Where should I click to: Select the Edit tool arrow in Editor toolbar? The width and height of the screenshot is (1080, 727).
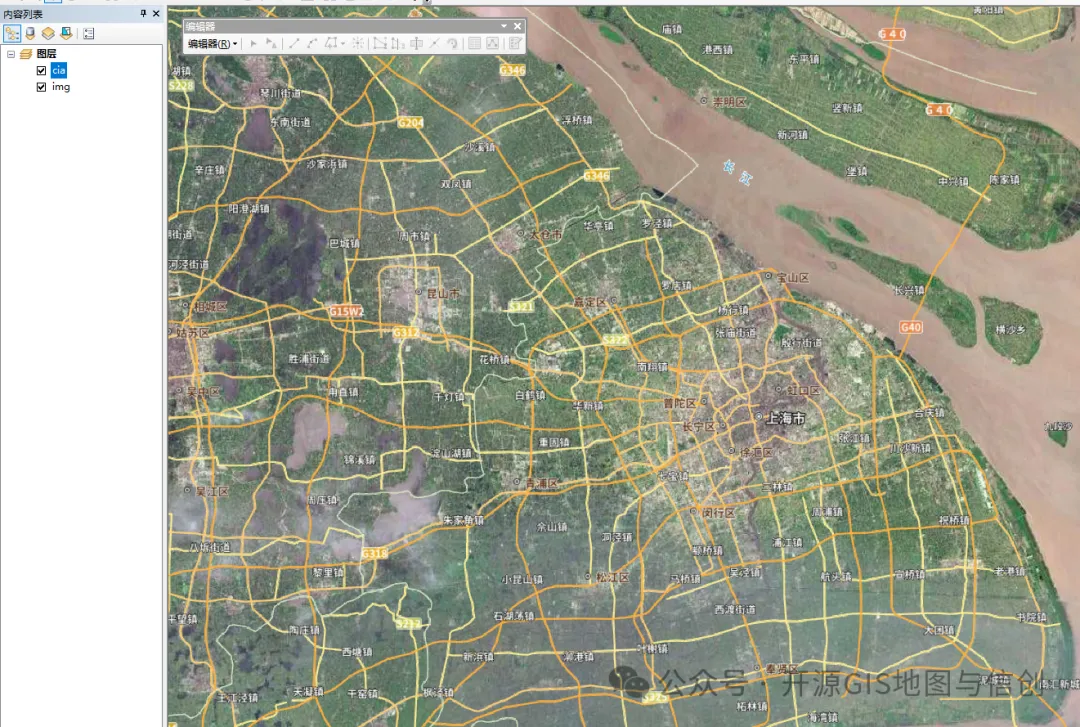point(253,44)
